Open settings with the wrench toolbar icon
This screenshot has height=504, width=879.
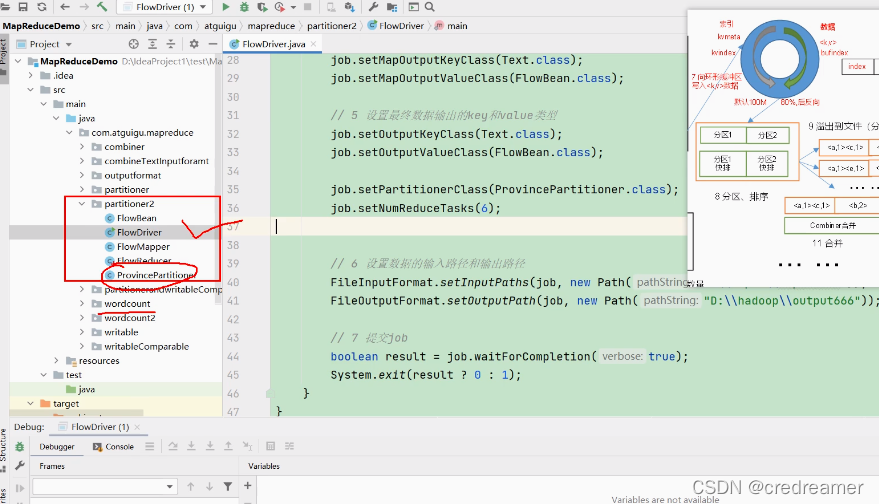tap(373, 7)
